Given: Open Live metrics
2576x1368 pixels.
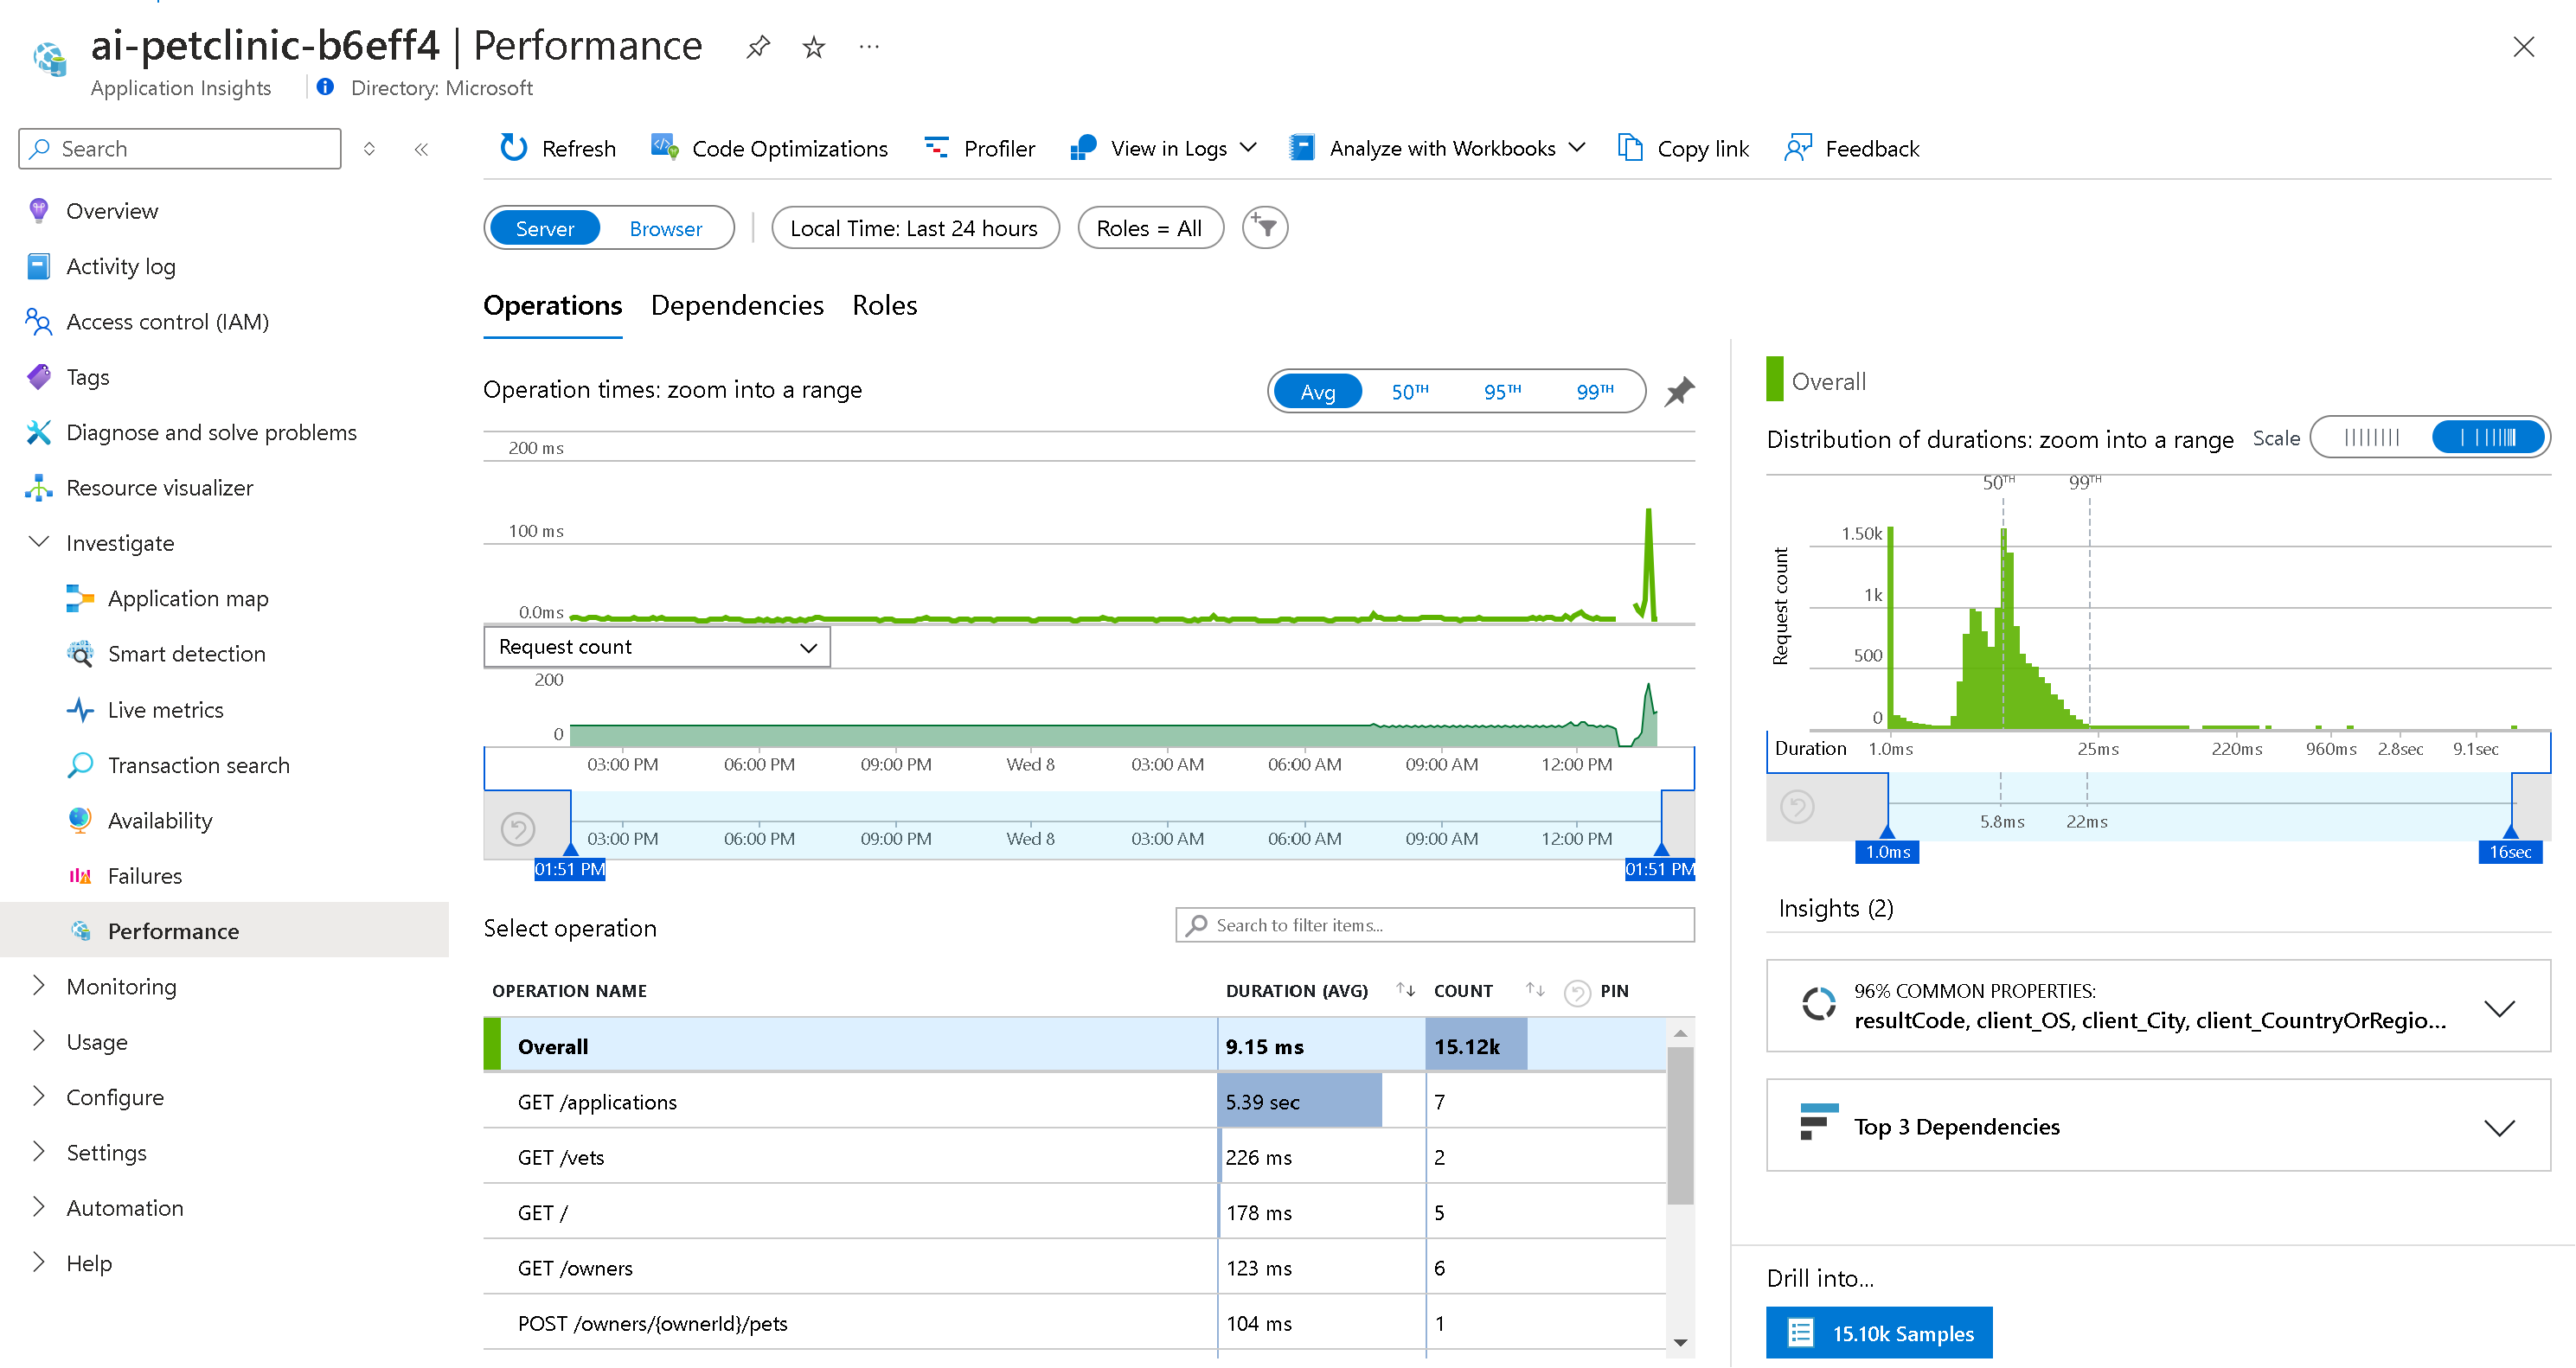Looking at the screenshot, I should coord(165,710).
